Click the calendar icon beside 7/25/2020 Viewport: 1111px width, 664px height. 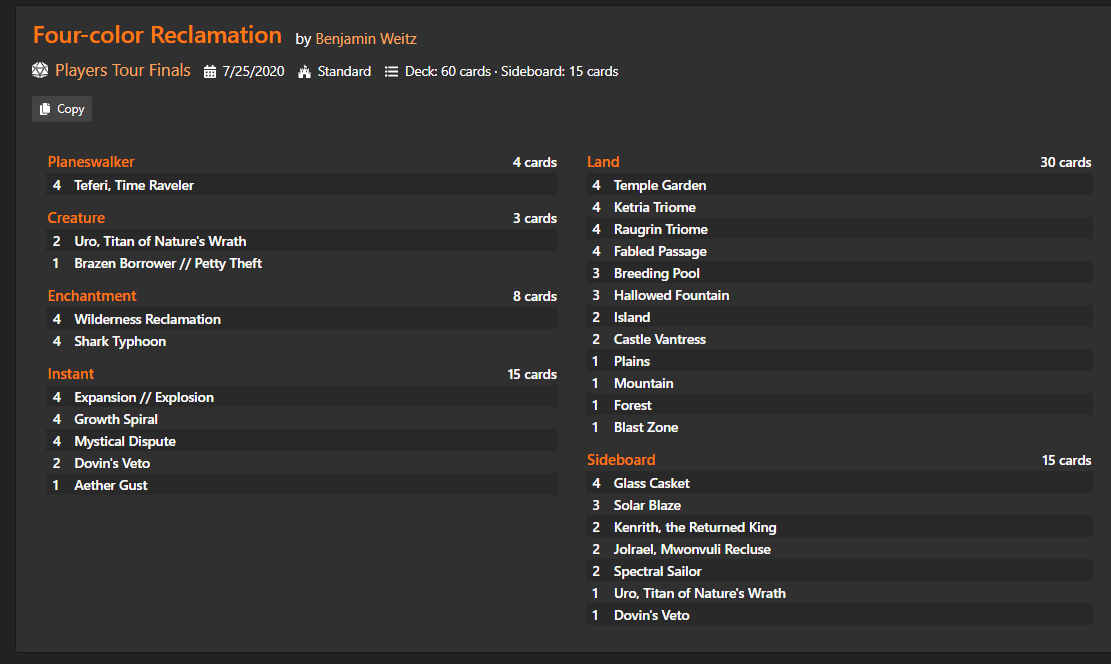coord(210,72)
